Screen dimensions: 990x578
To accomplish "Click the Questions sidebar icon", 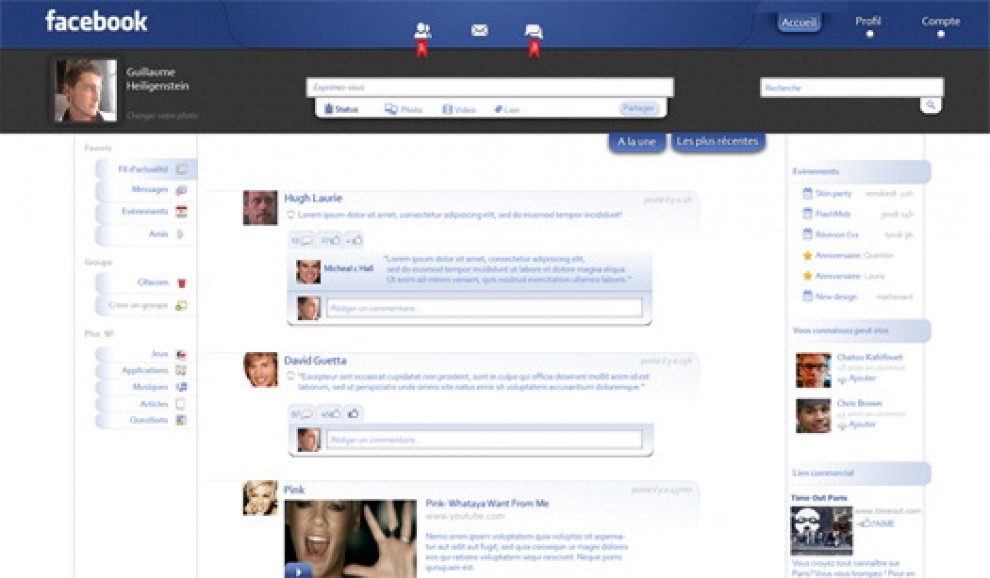I will [x=181, y=420].
